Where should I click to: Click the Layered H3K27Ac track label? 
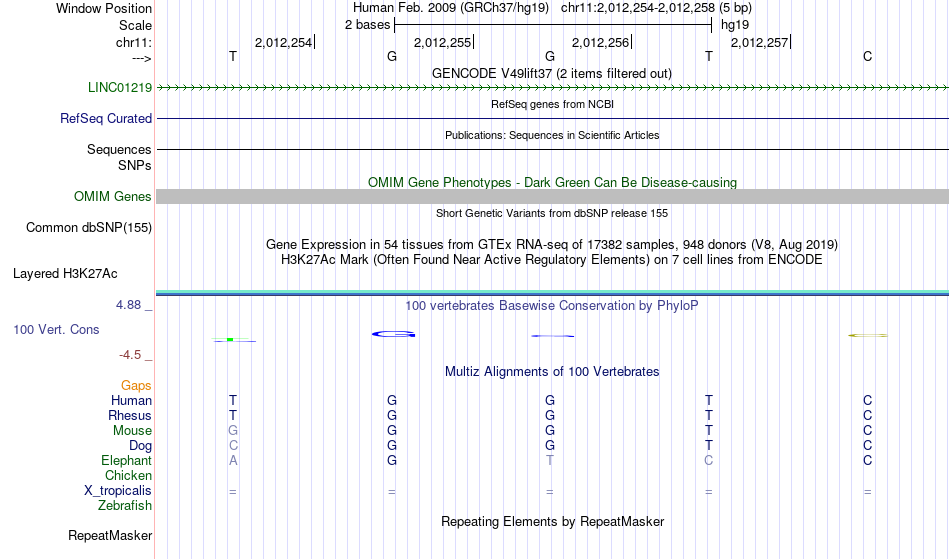(65, 273)
